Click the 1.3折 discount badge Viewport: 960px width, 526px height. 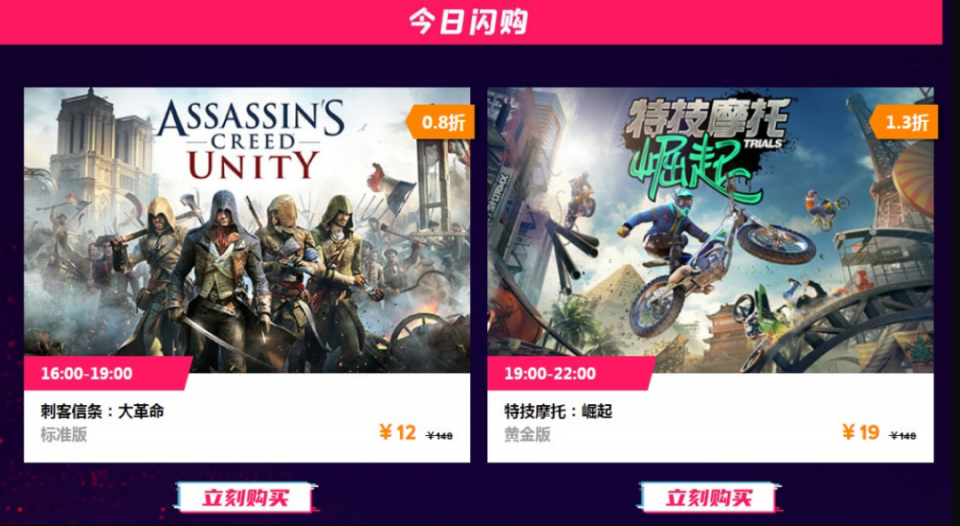(x=904, y=122)
